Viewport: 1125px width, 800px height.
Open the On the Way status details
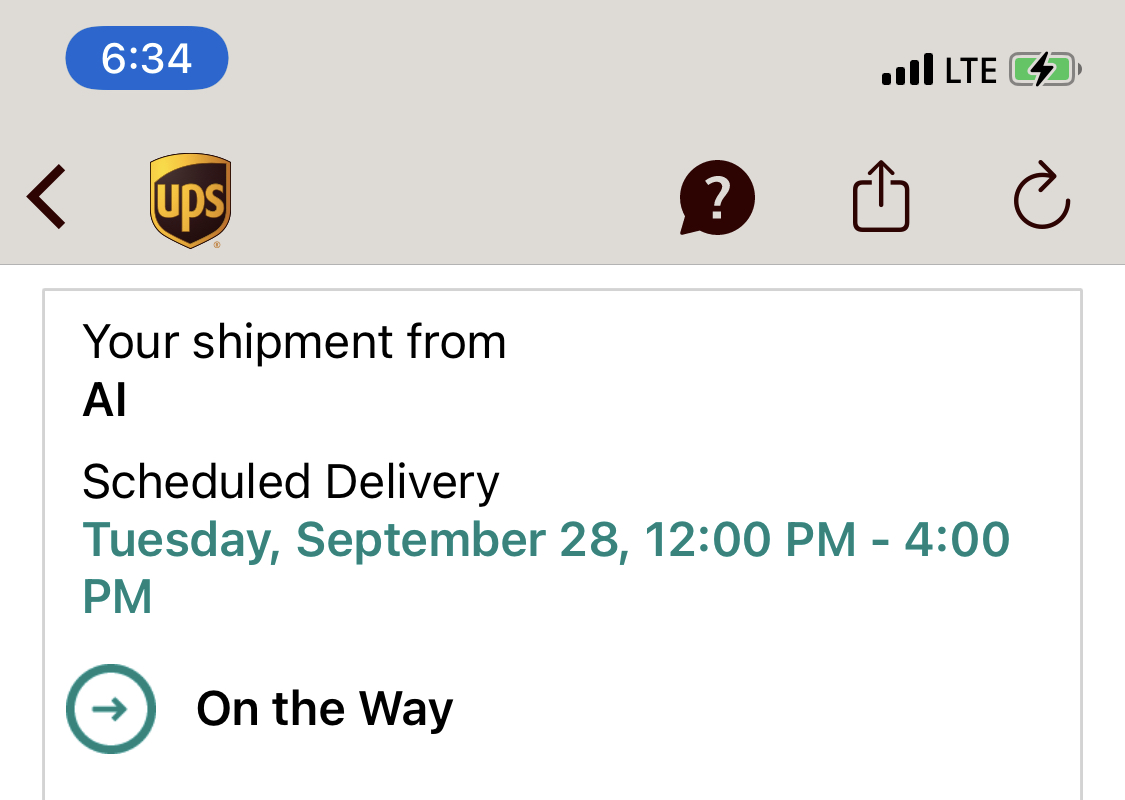324,709
